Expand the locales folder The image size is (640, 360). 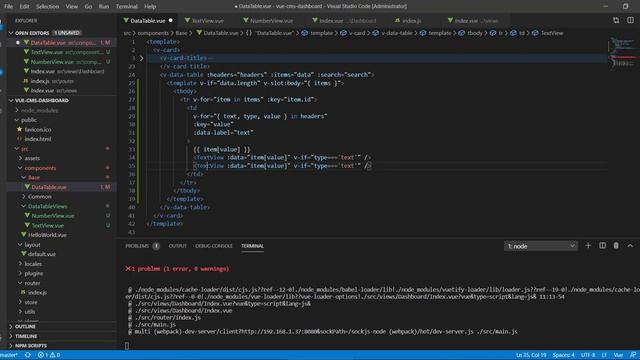pyautogui.click(x=33, y=264)
